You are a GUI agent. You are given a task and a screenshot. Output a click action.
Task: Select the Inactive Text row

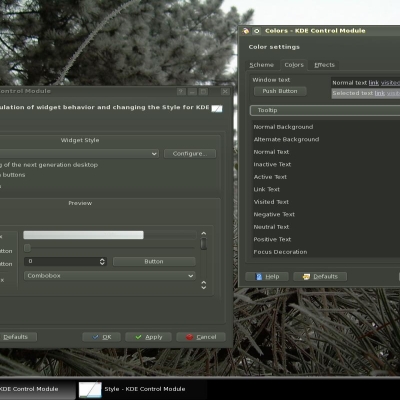point(326,164)
